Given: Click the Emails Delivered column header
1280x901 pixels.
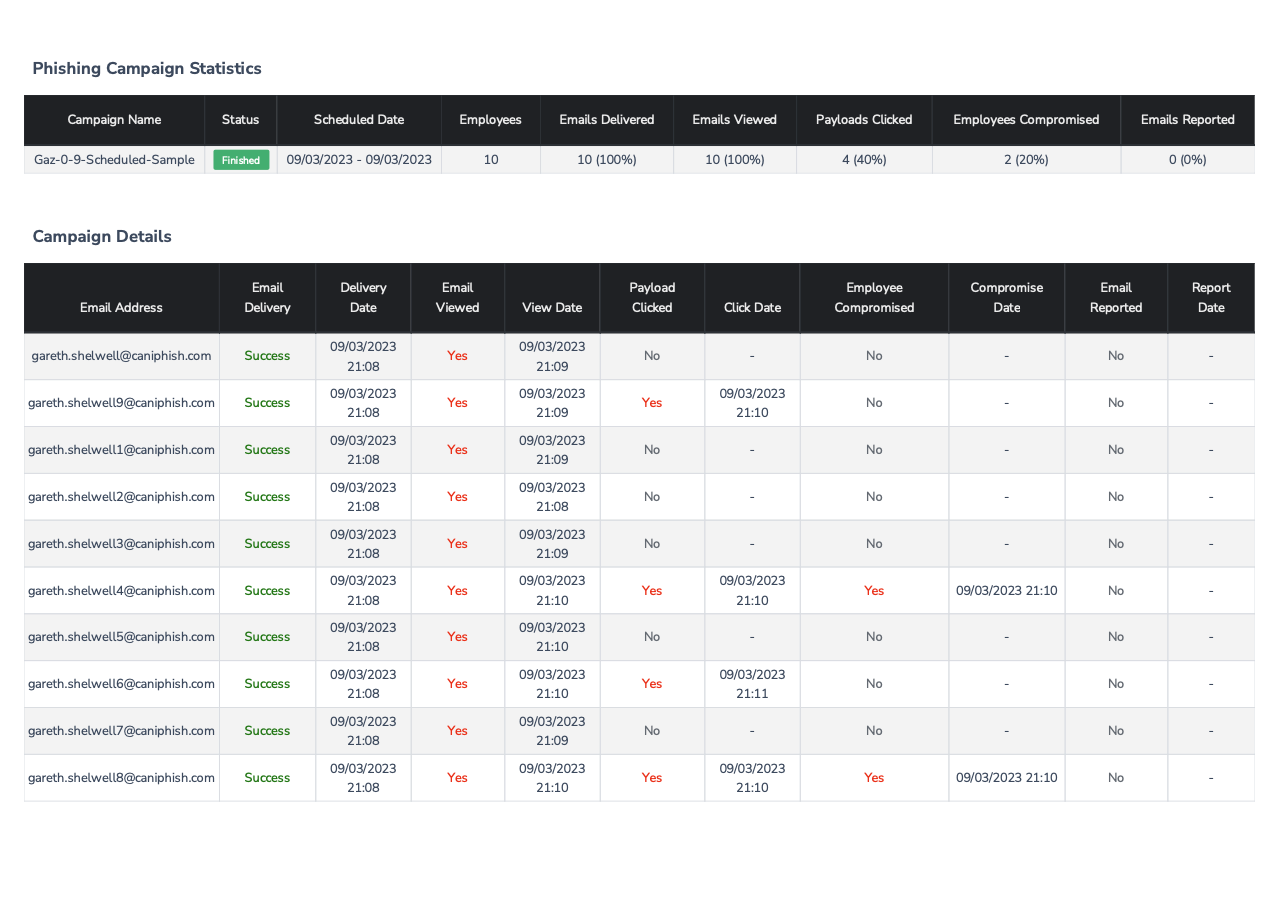Looking at the screenshot, I should click(x=606, y=120).
